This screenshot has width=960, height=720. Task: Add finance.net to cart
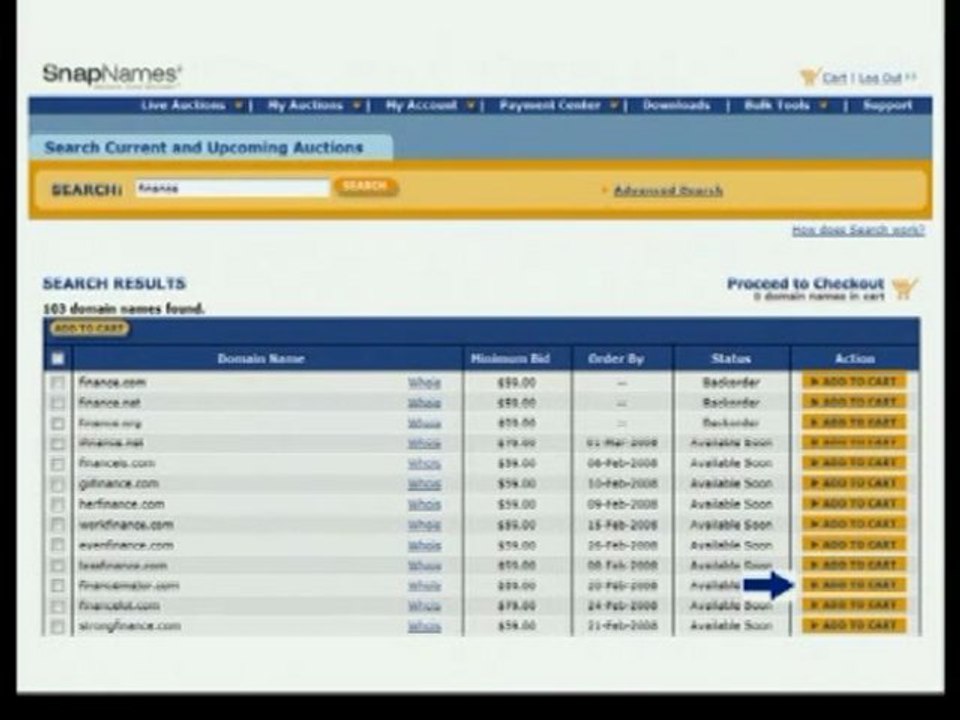click(x=854, y=402)
